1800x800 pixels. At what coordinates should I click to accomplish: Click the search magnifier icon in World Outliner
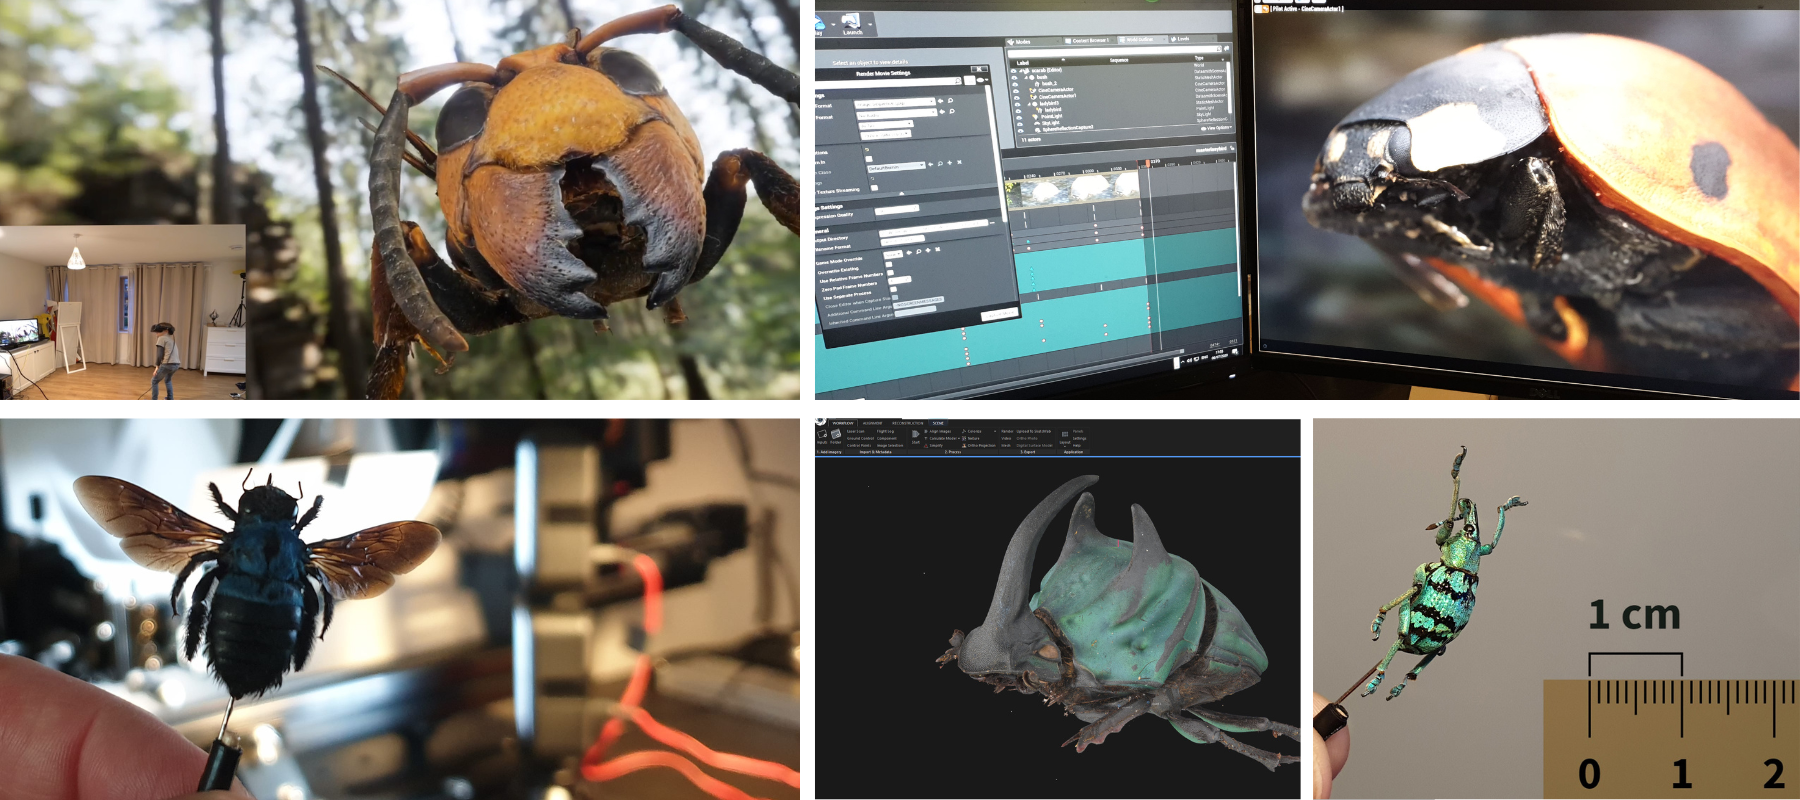(1219, 49)
